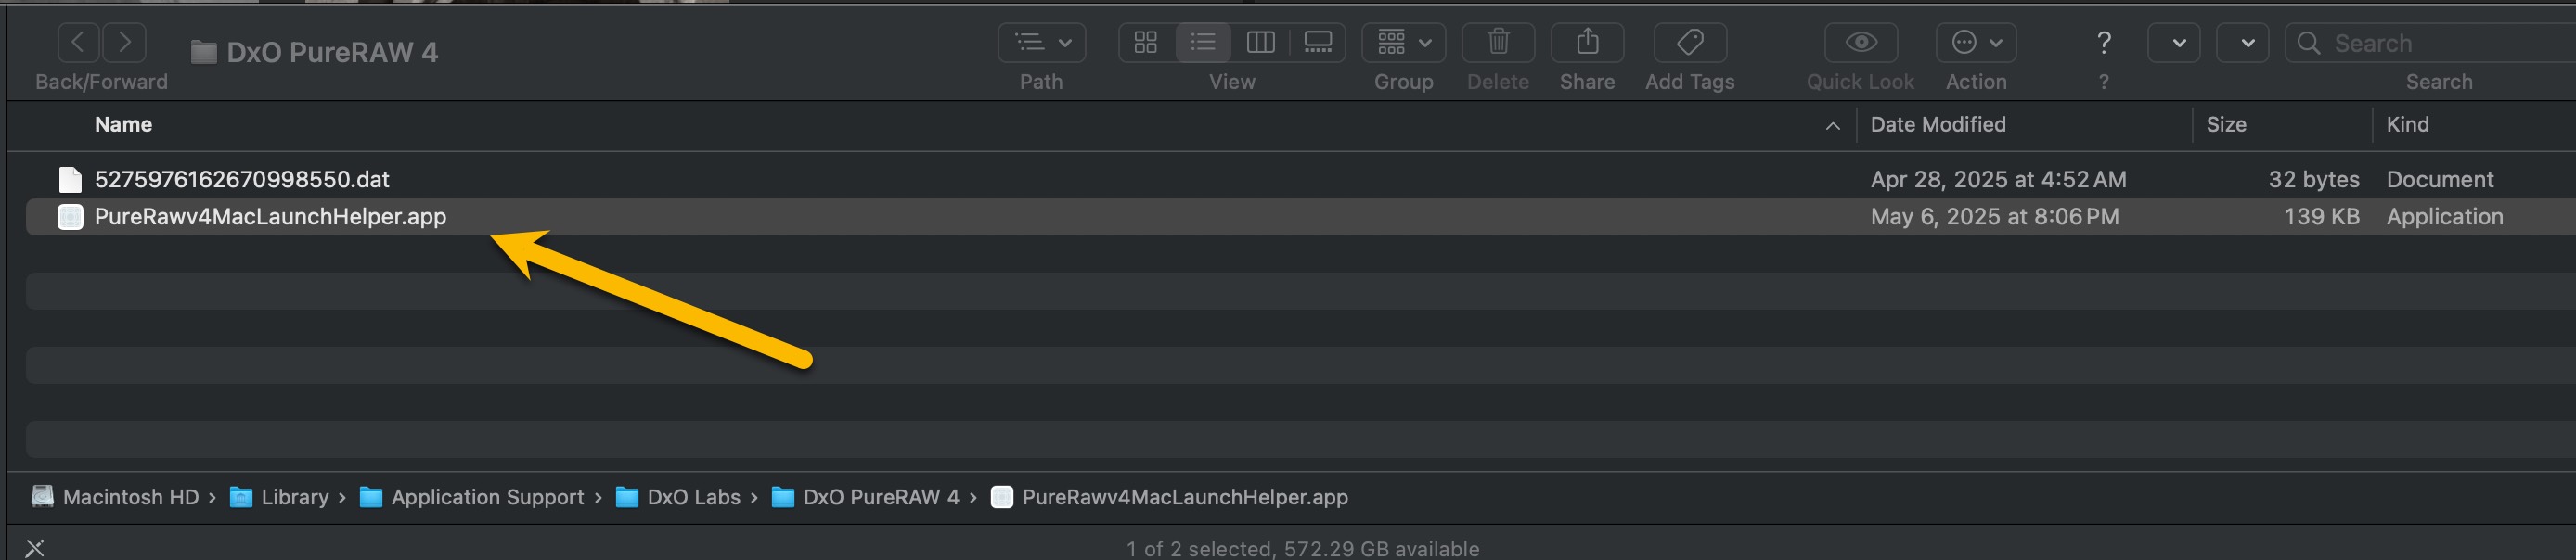Click the Document kind cell

point(2440,180)
